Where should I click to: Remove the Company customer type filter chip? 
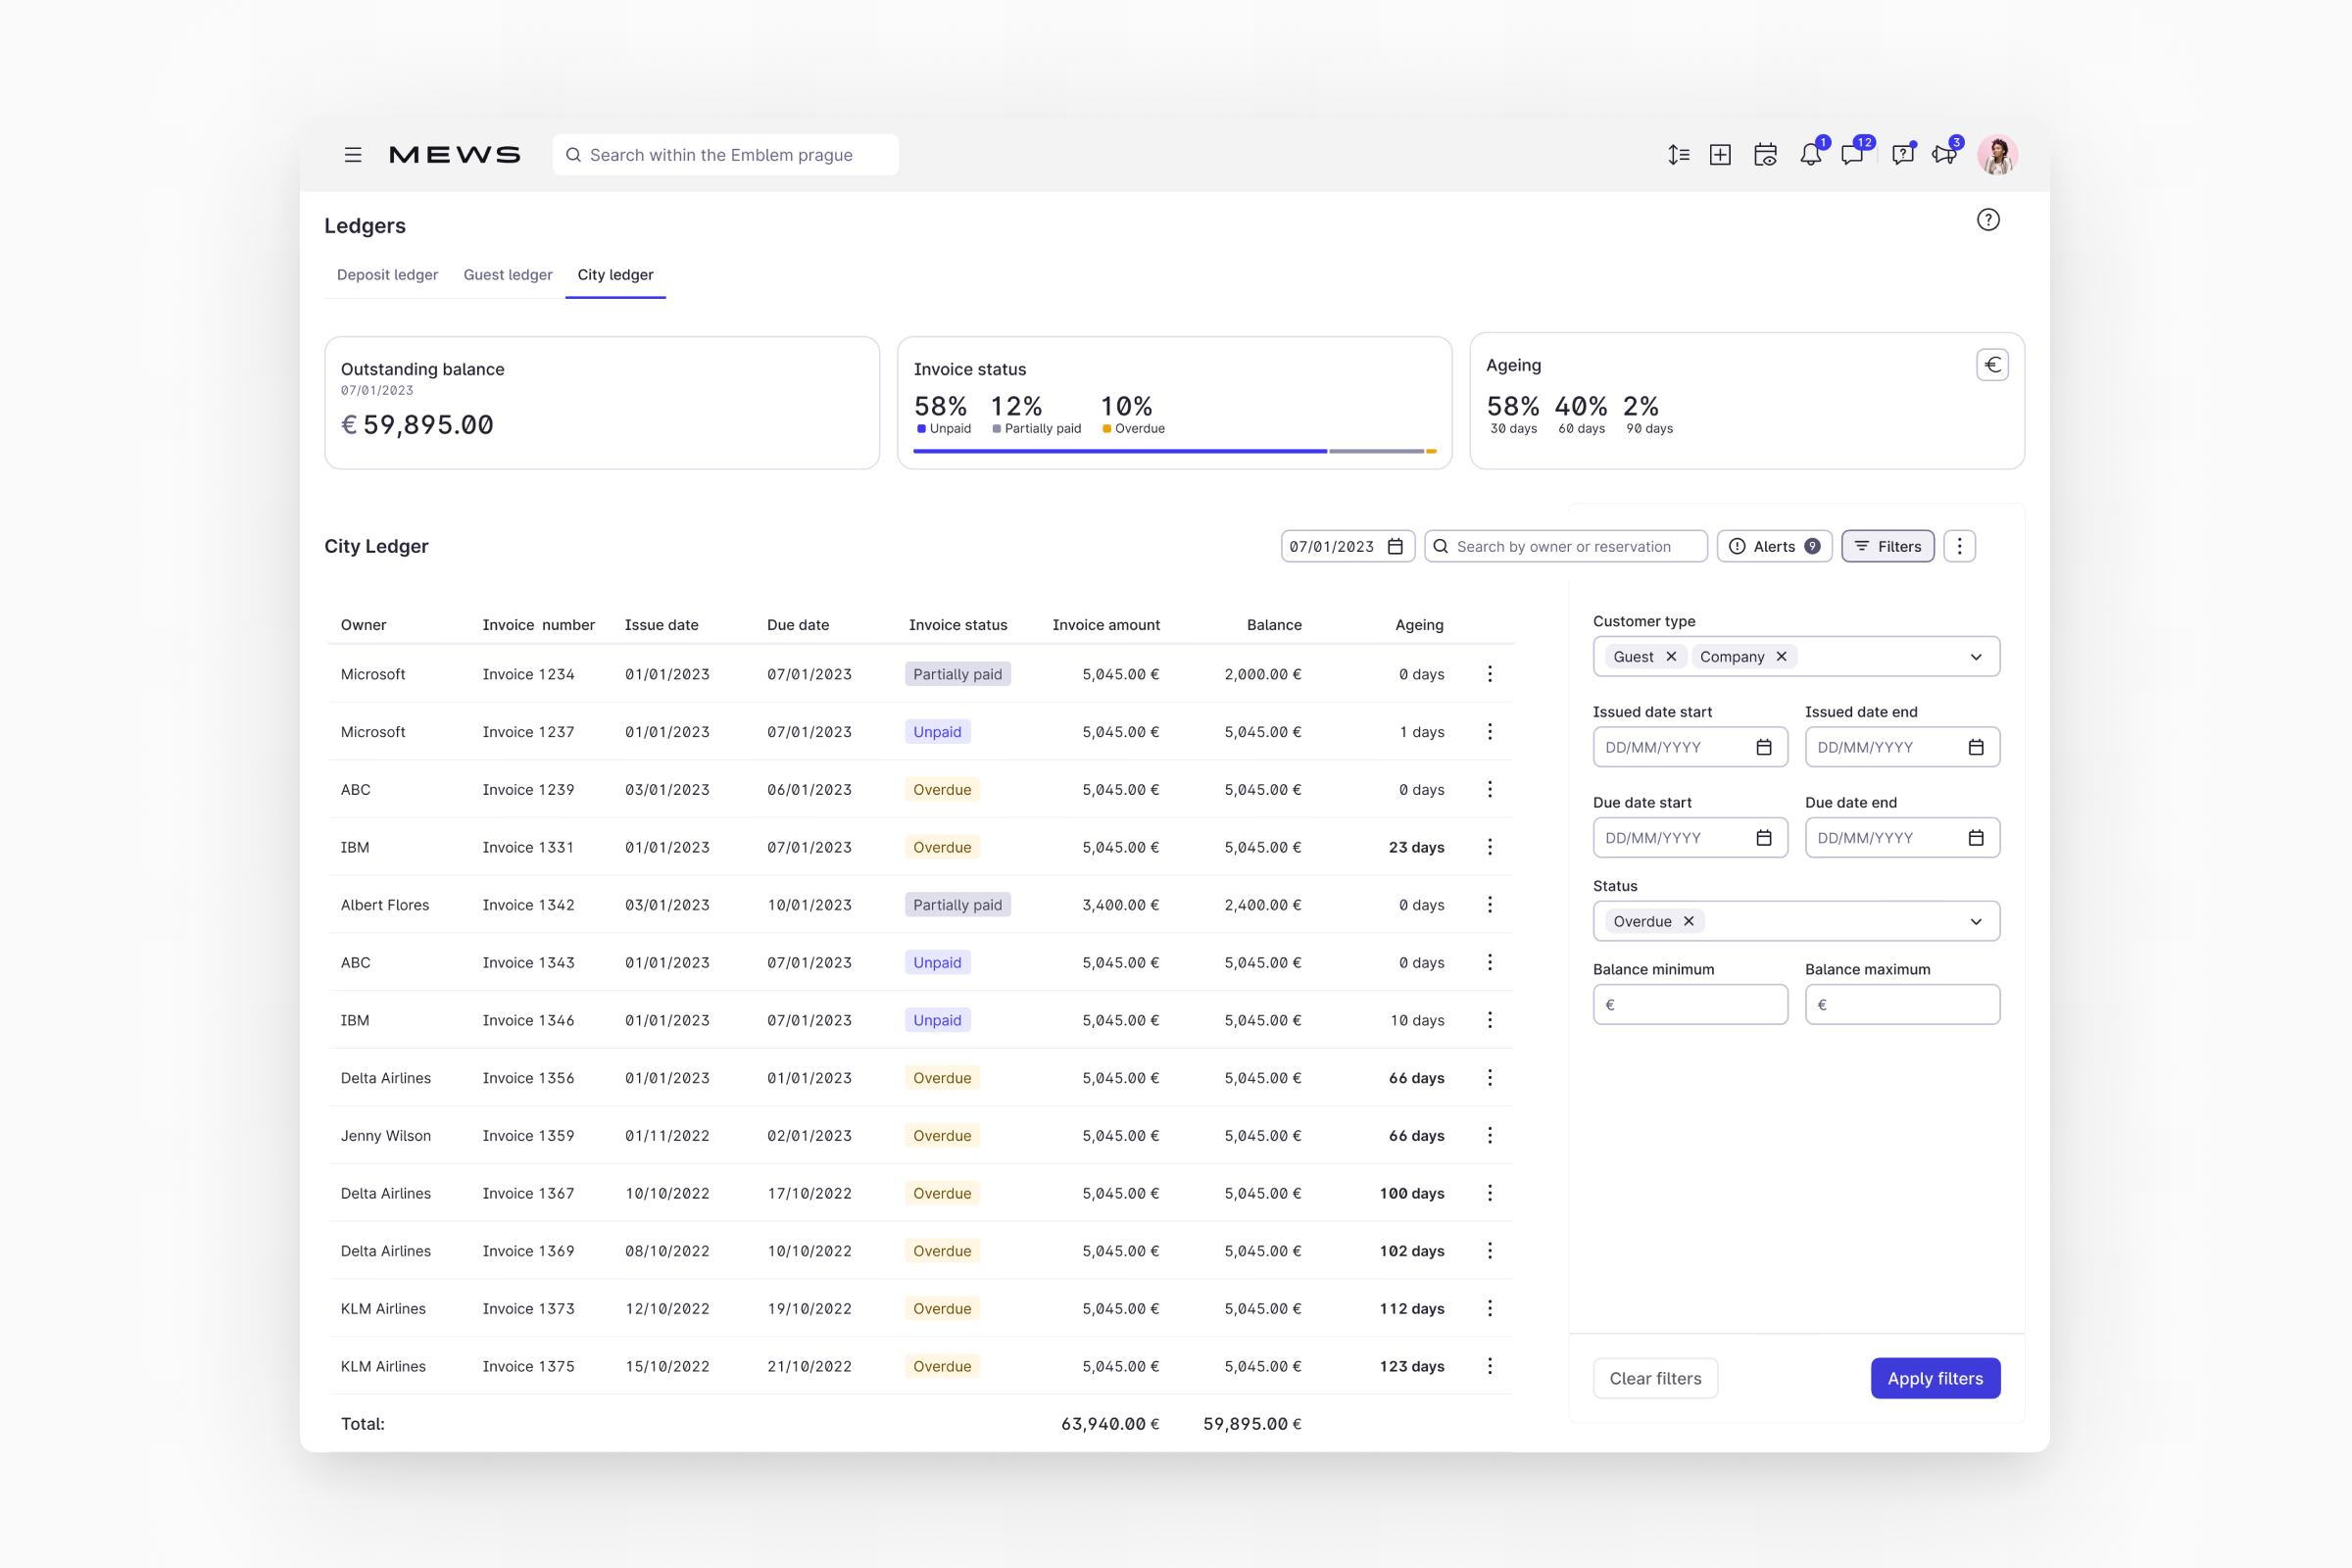click(1781, 656)
